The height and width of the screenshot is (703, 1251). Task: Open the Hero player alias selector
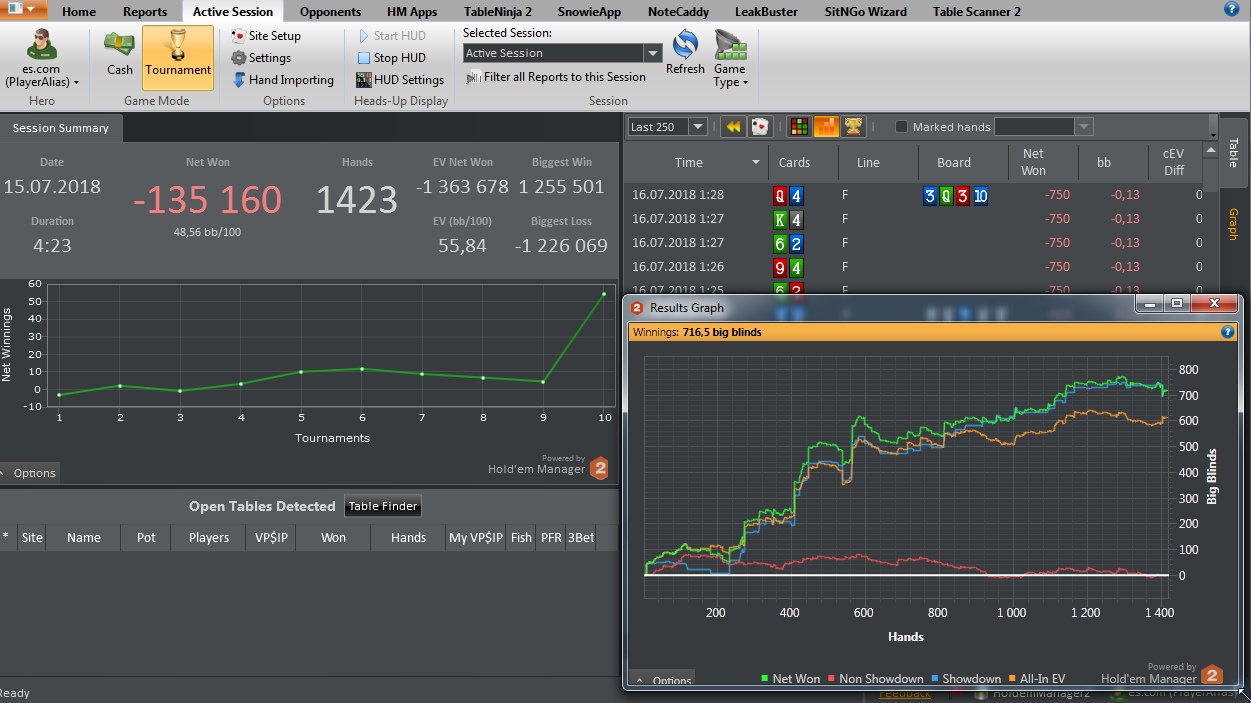42,59
